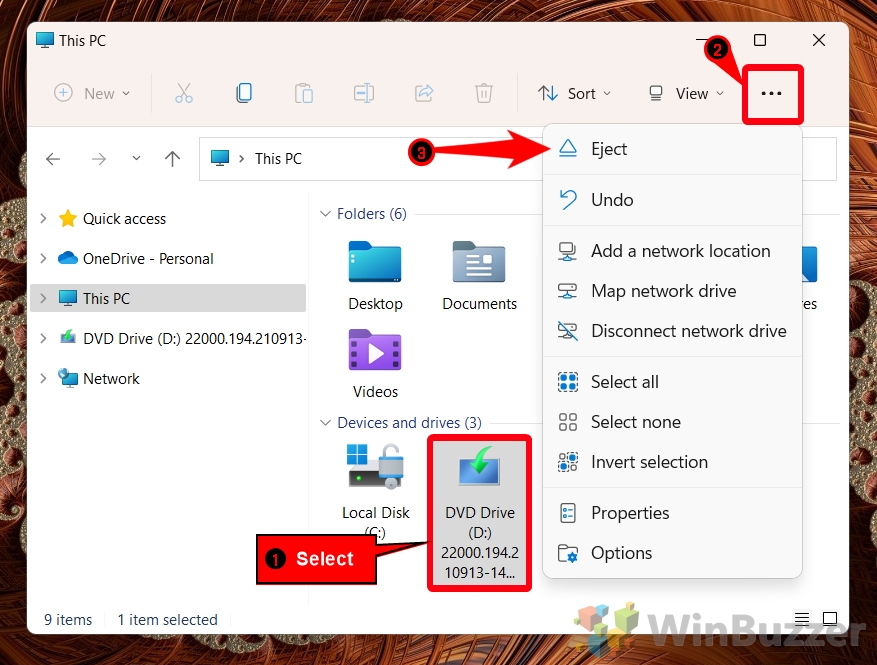
Task: Expand the New item menu
Action: click(x=91, y=93)
